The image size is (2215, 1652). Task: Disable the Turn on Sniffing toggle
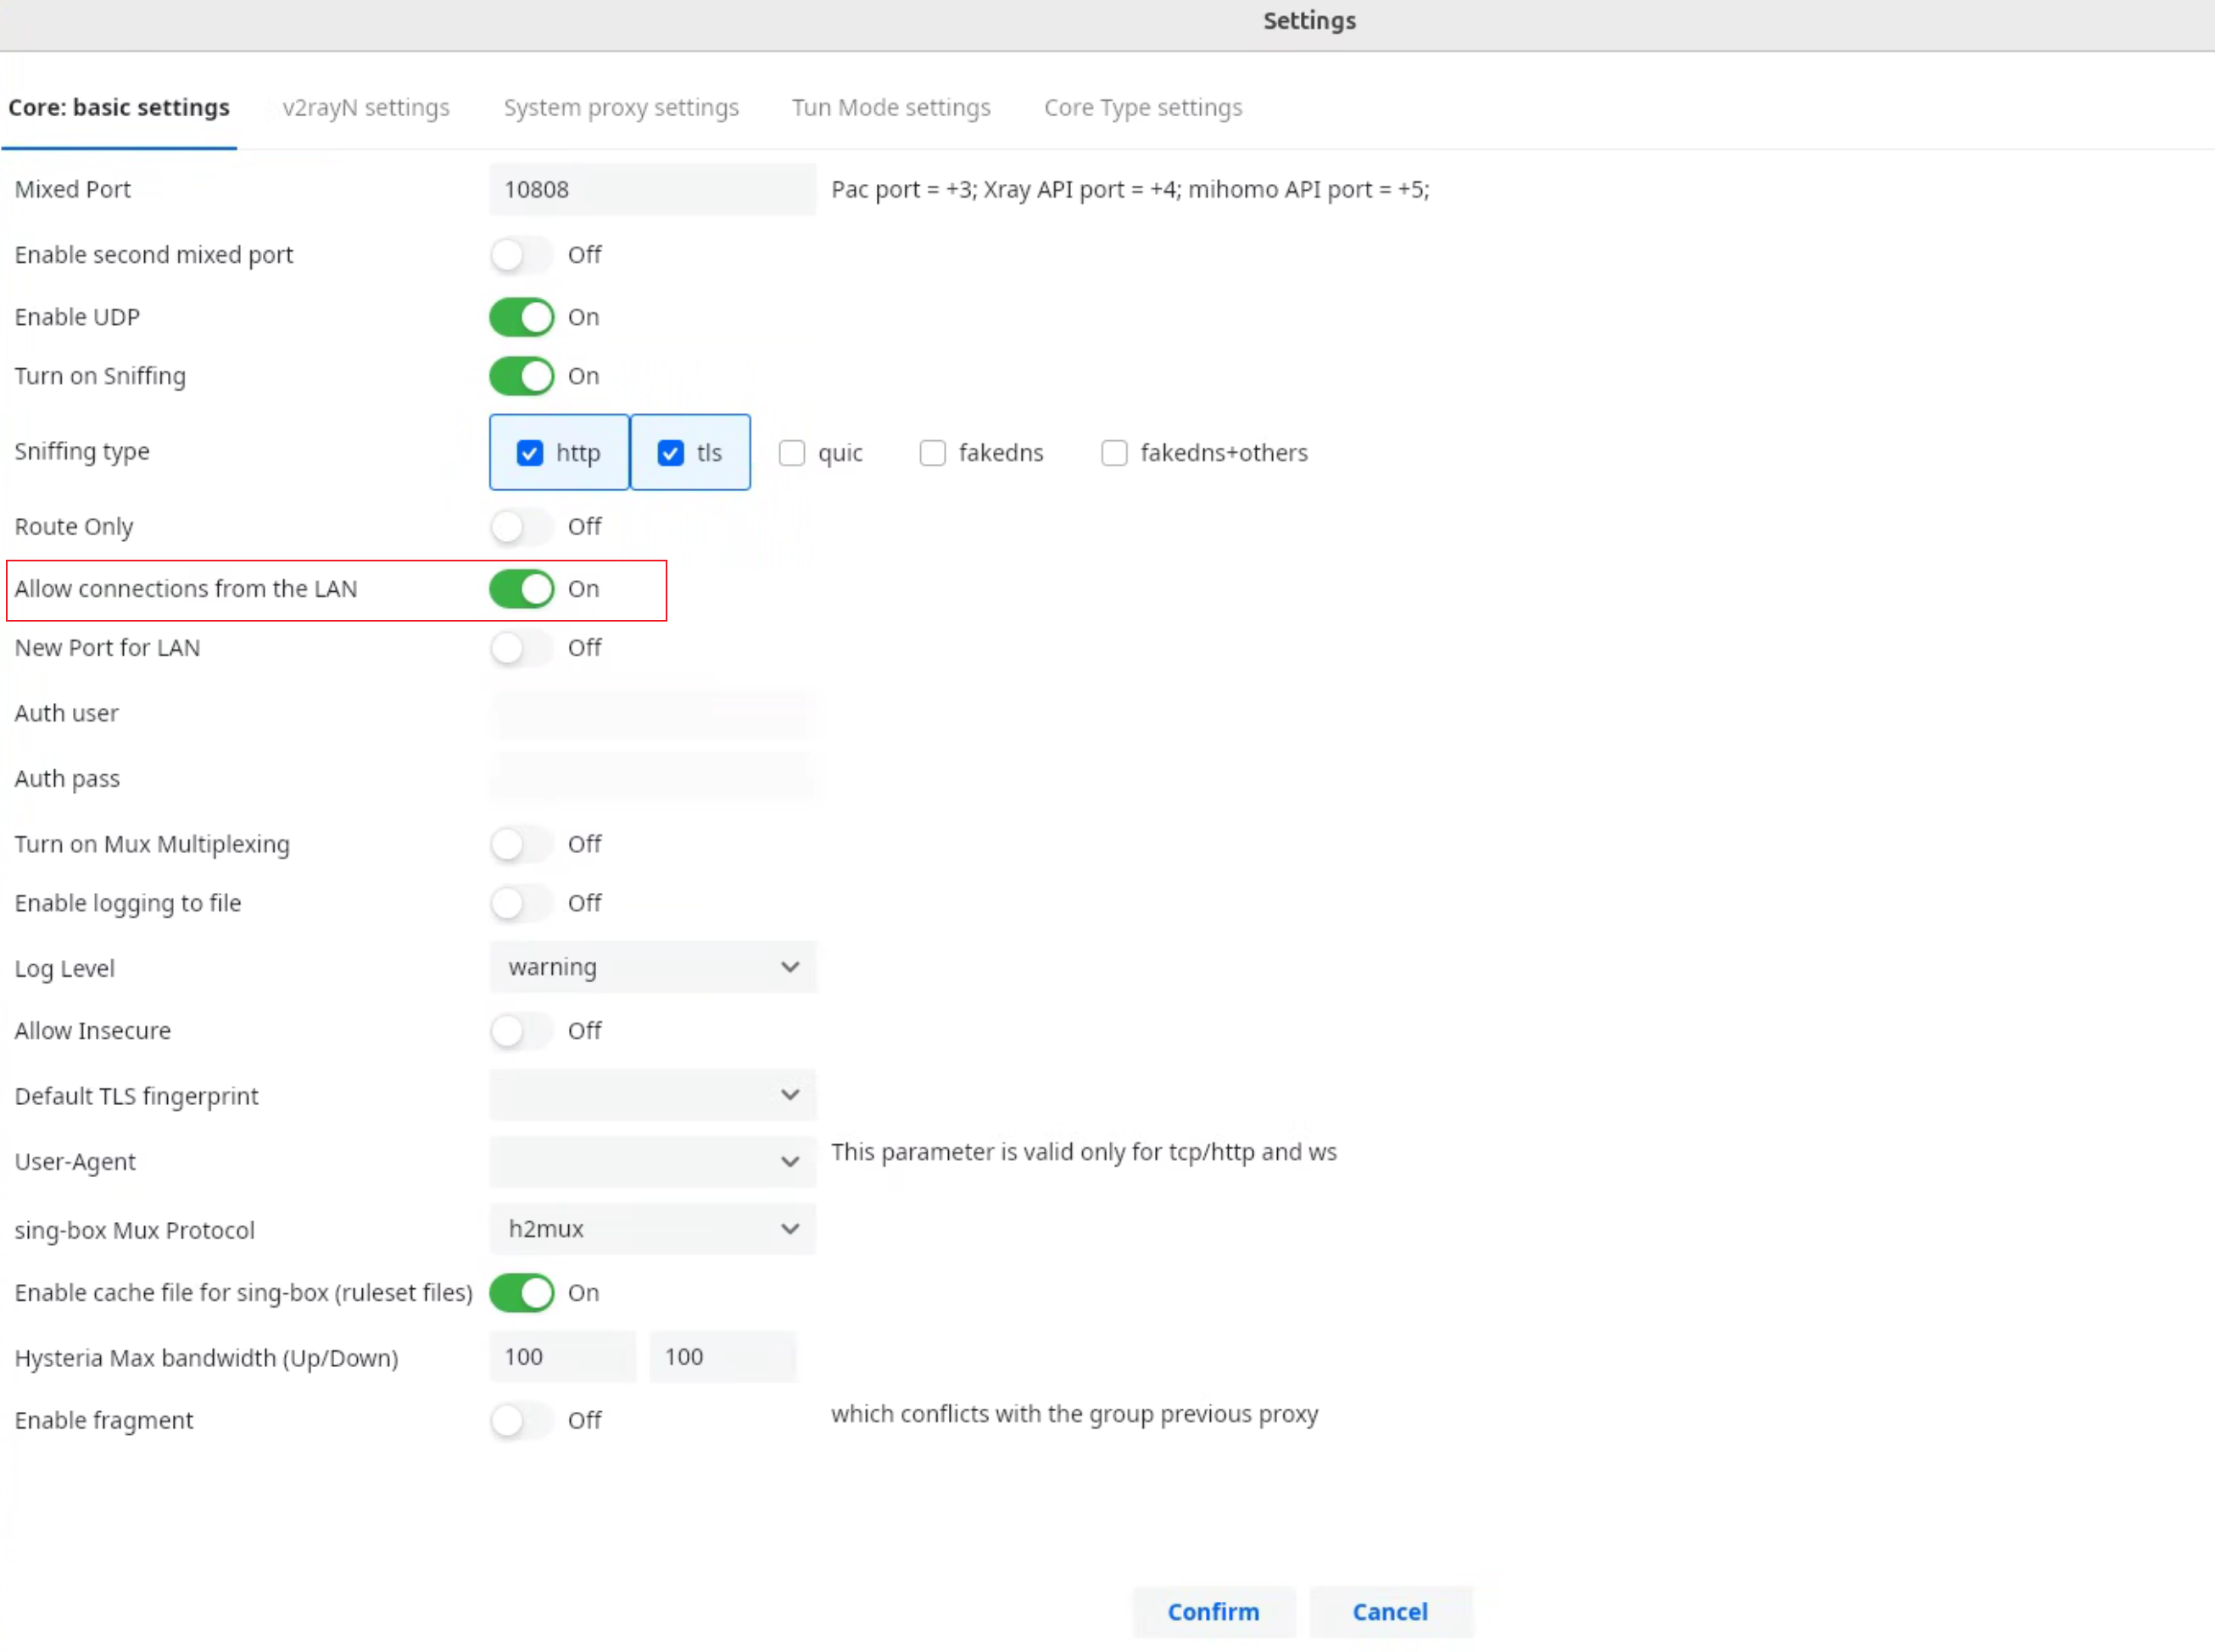pos(521,376)
